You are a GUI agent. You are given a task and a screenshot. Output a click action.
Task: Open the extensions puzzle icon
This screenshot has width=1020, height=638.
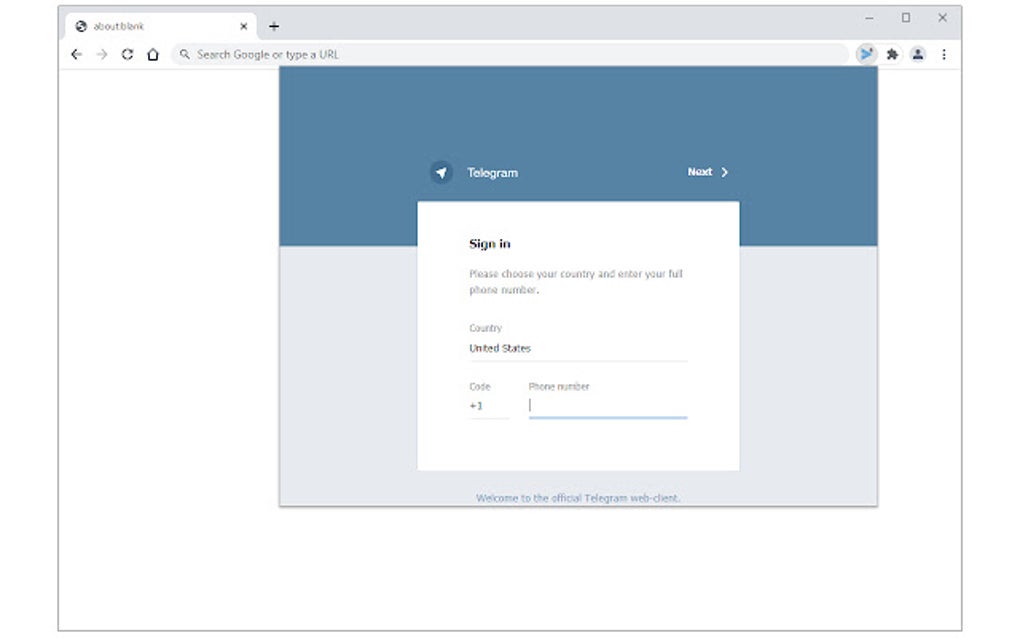click(x=893, y=54)
